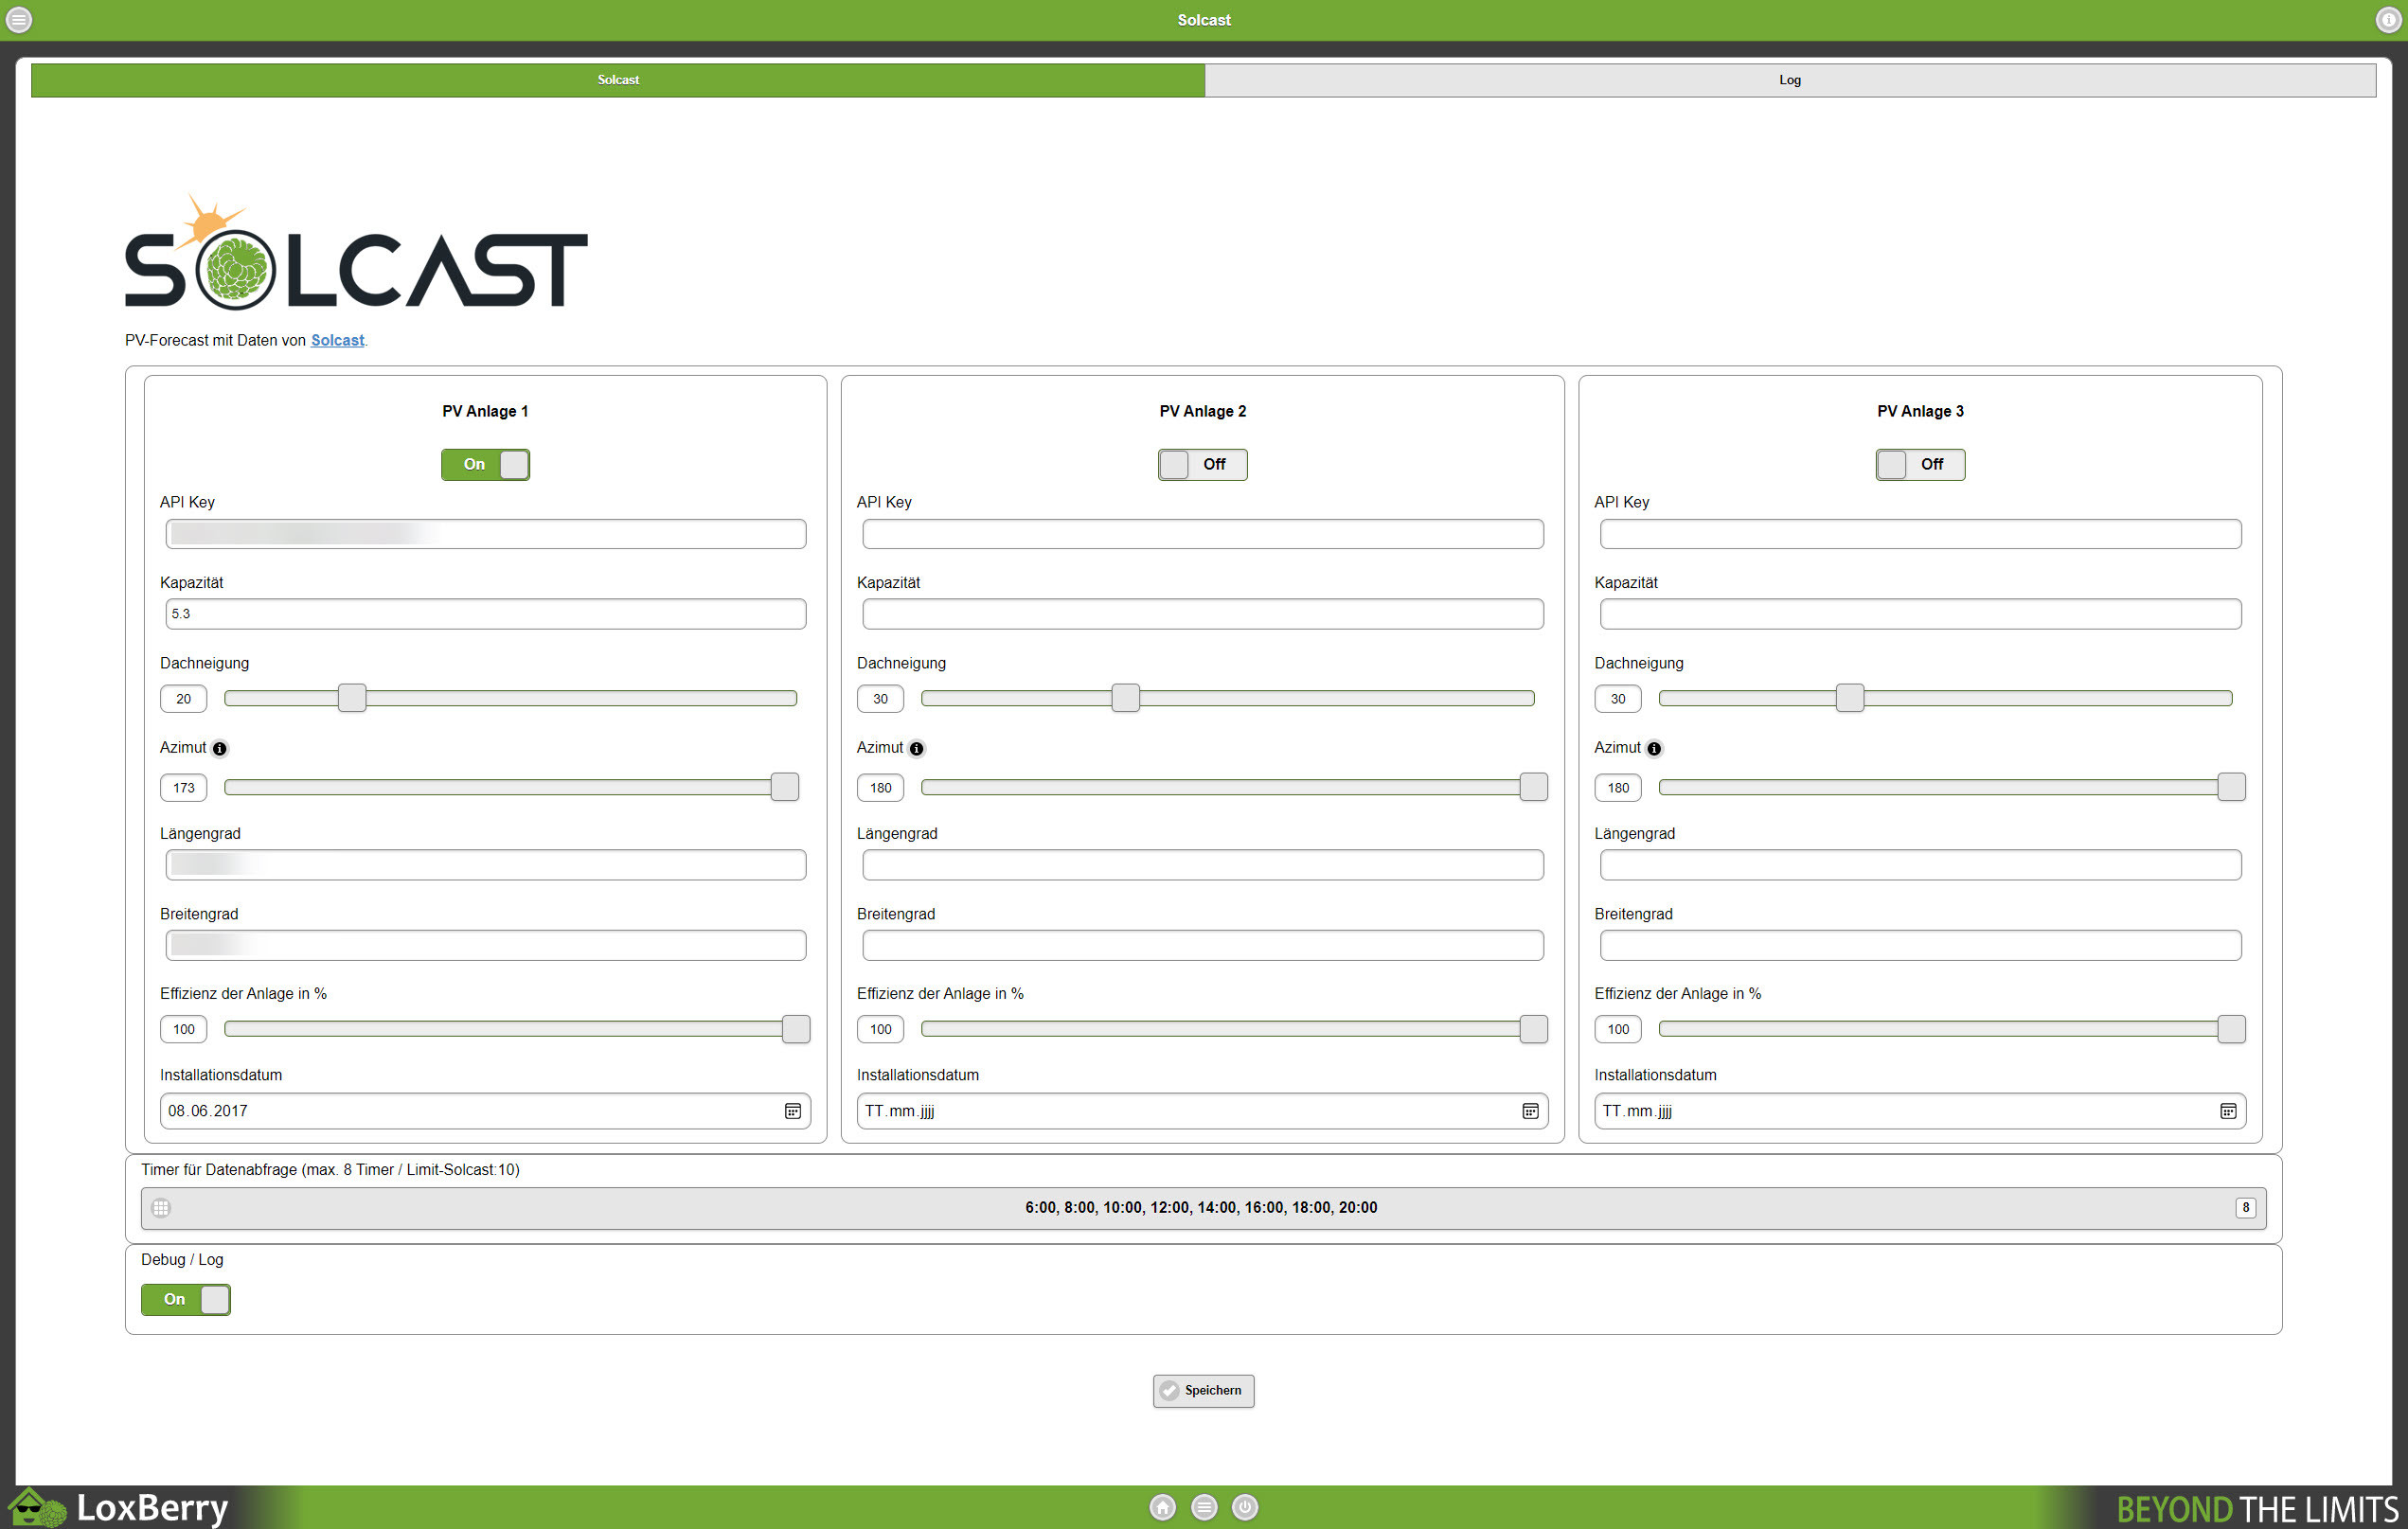Click the Breitengrad field of PV Anlage 2
This screenshot has width=2408, height=1529.
coord(1203,945)
